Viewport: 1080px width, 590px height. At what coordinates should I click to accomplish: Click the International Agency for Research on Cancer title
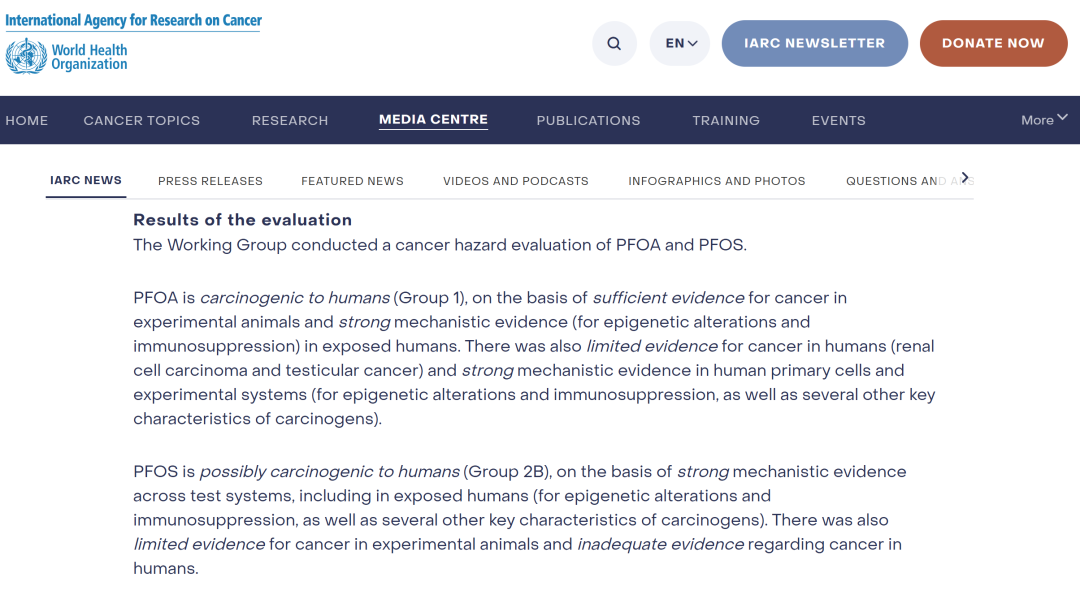tap(134, 20)
